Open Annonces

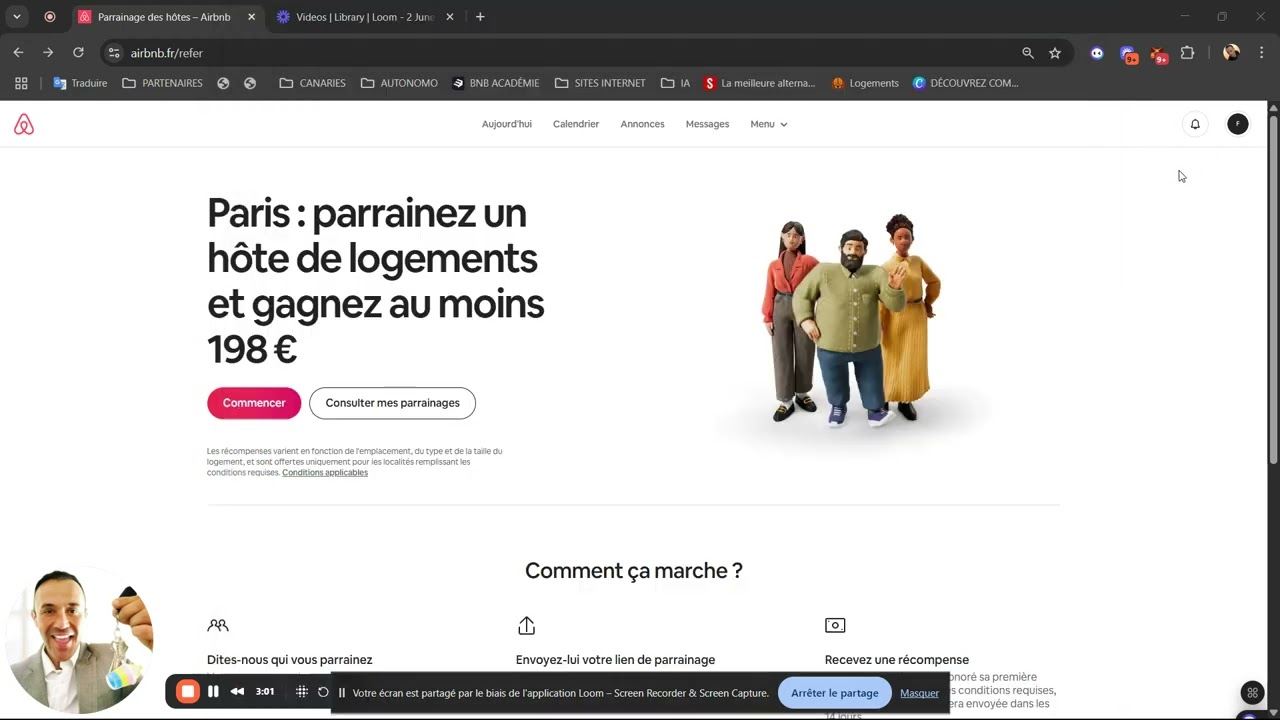pyautogui.click(x=642, y=124)
